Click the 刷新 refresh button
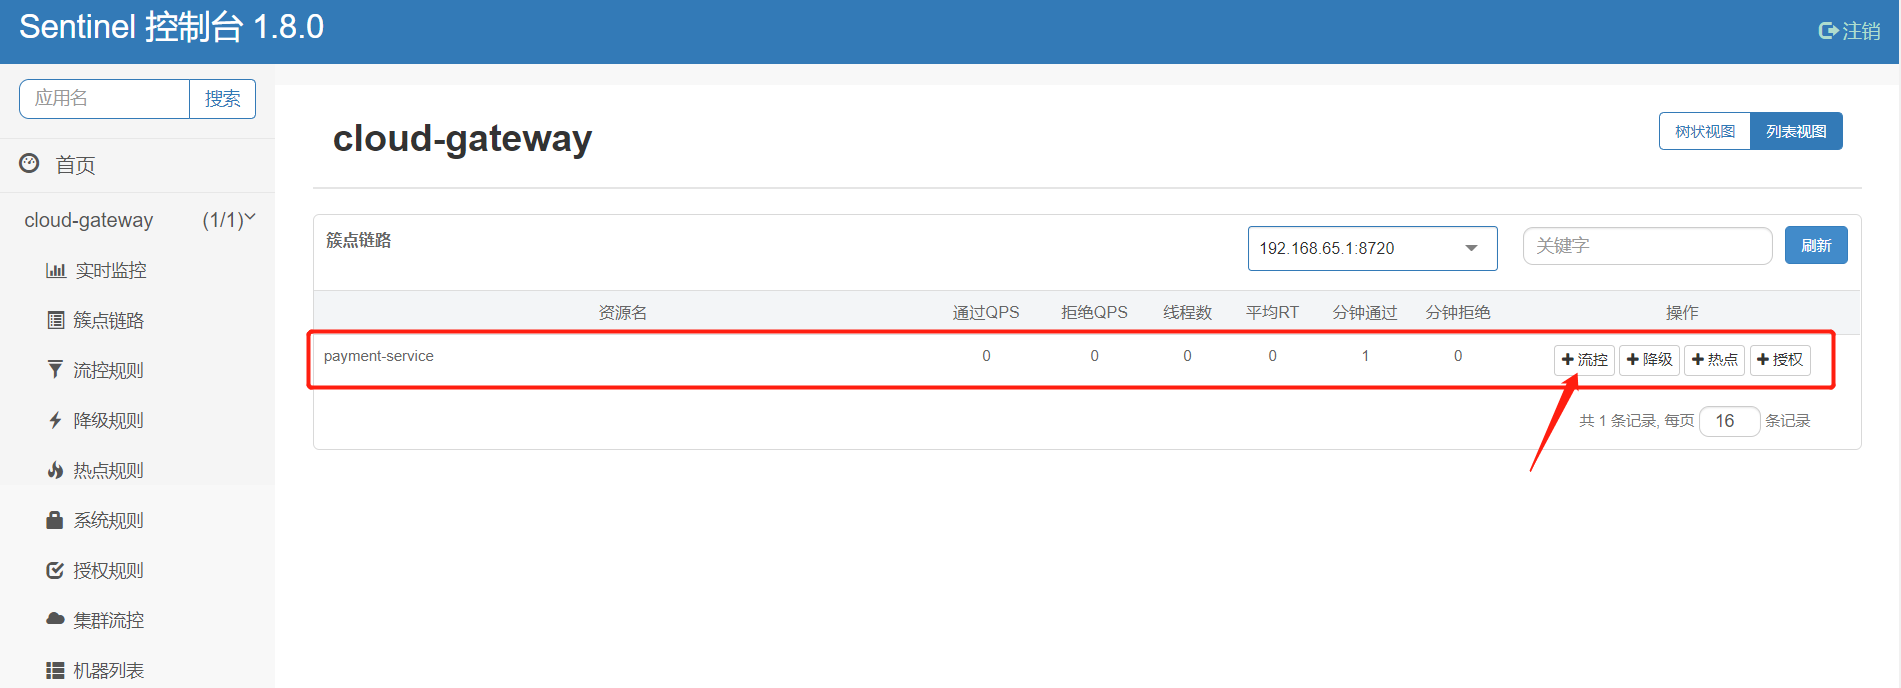Screen dimensions: 1901x688 tap(1815, 245)
